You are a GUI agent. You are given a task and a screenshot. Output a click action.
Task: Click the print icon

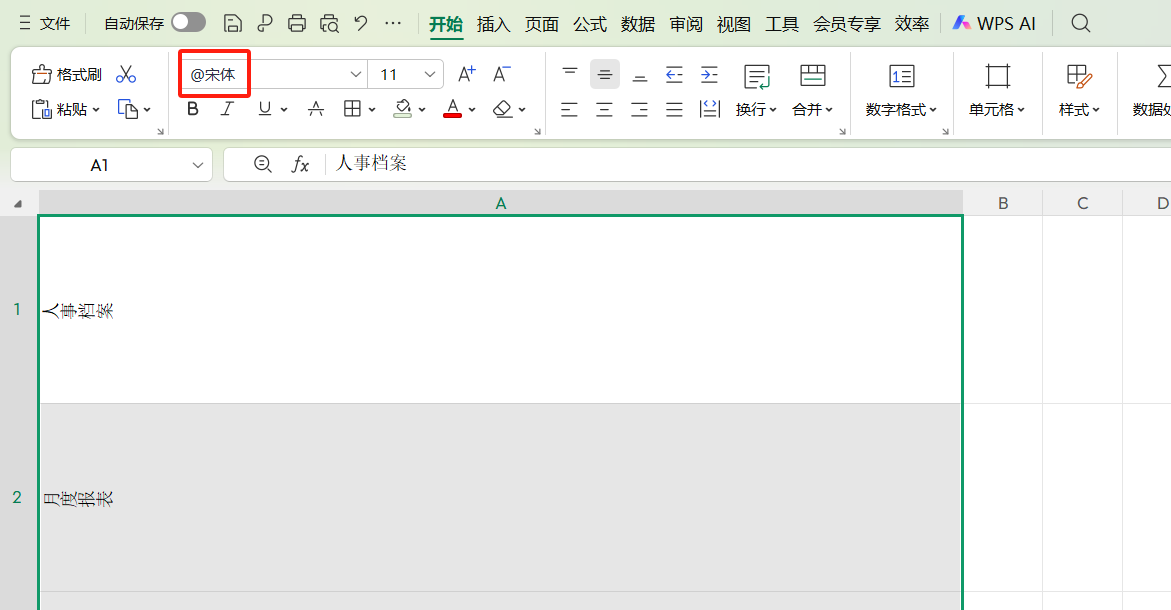click(297, 23)
